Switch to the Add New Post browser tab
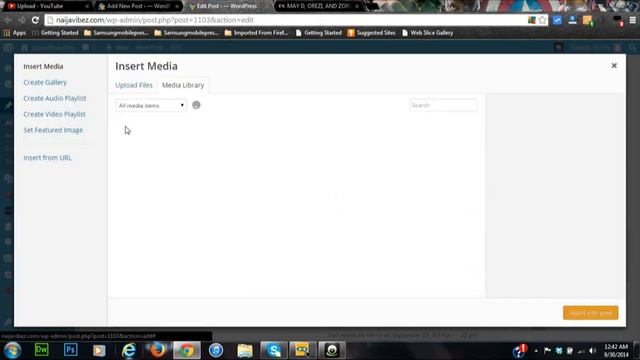Image resolution: width=640 pixels, height=360 pixels. (138, 6)
